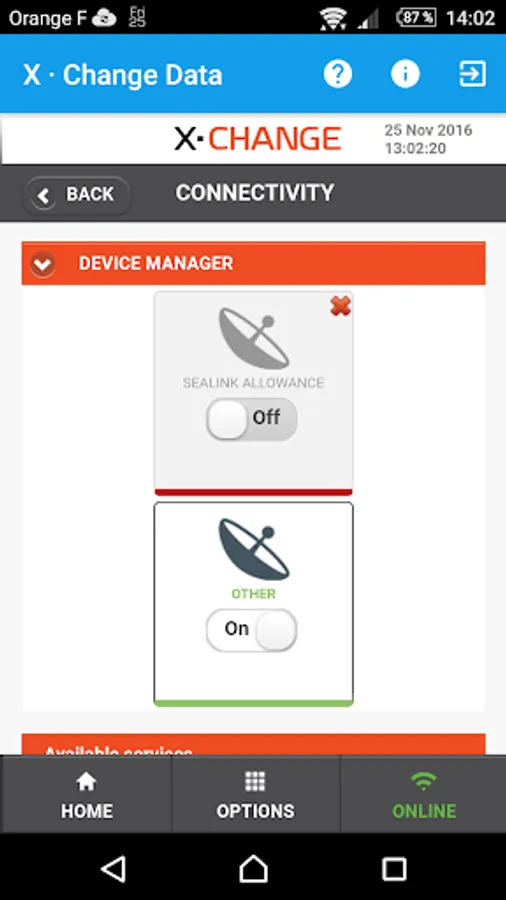The width and height of the screenshot is (506, 900).
Task: Go to the HOME tab
Action: (86, 794)
